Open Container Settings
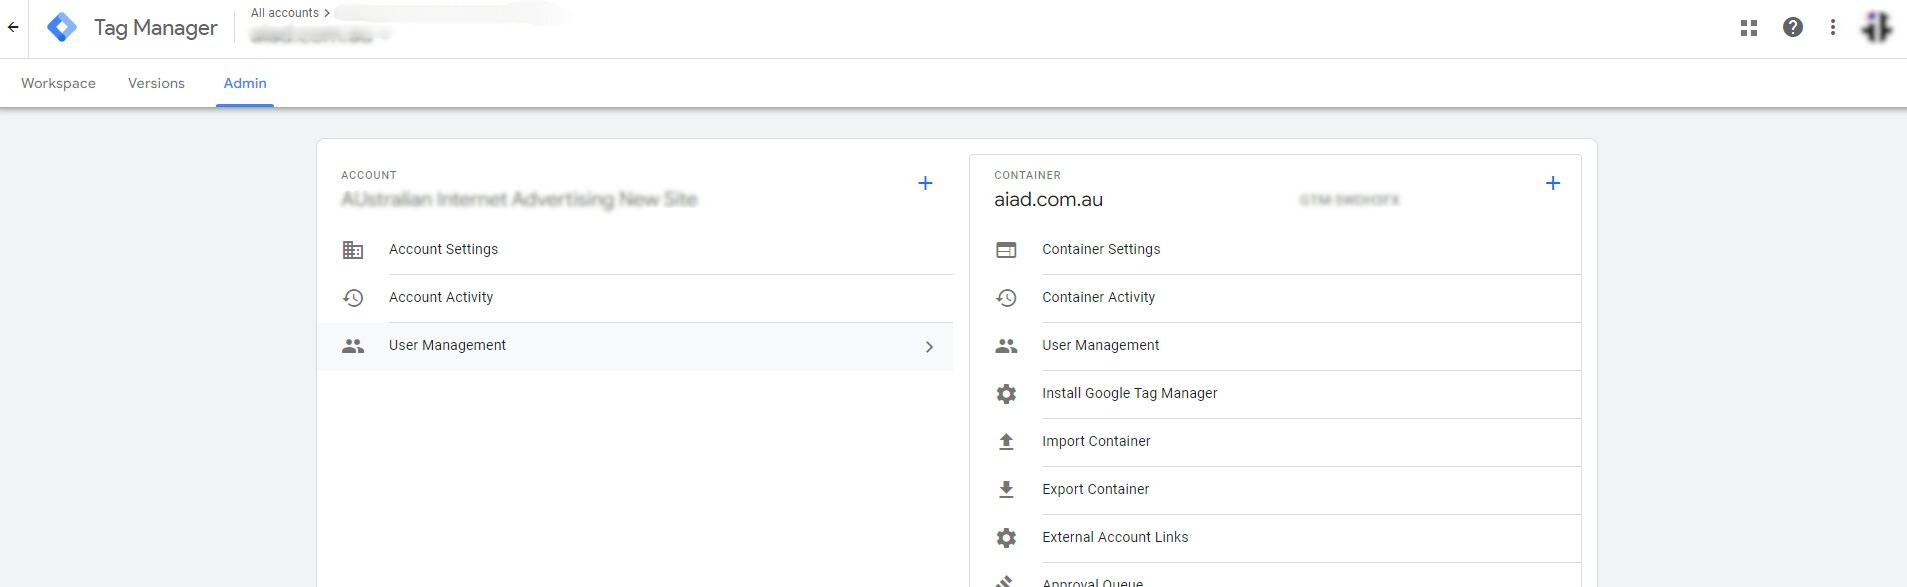This screenshot has width=1907, height=587. click(x=1275, y=250)
